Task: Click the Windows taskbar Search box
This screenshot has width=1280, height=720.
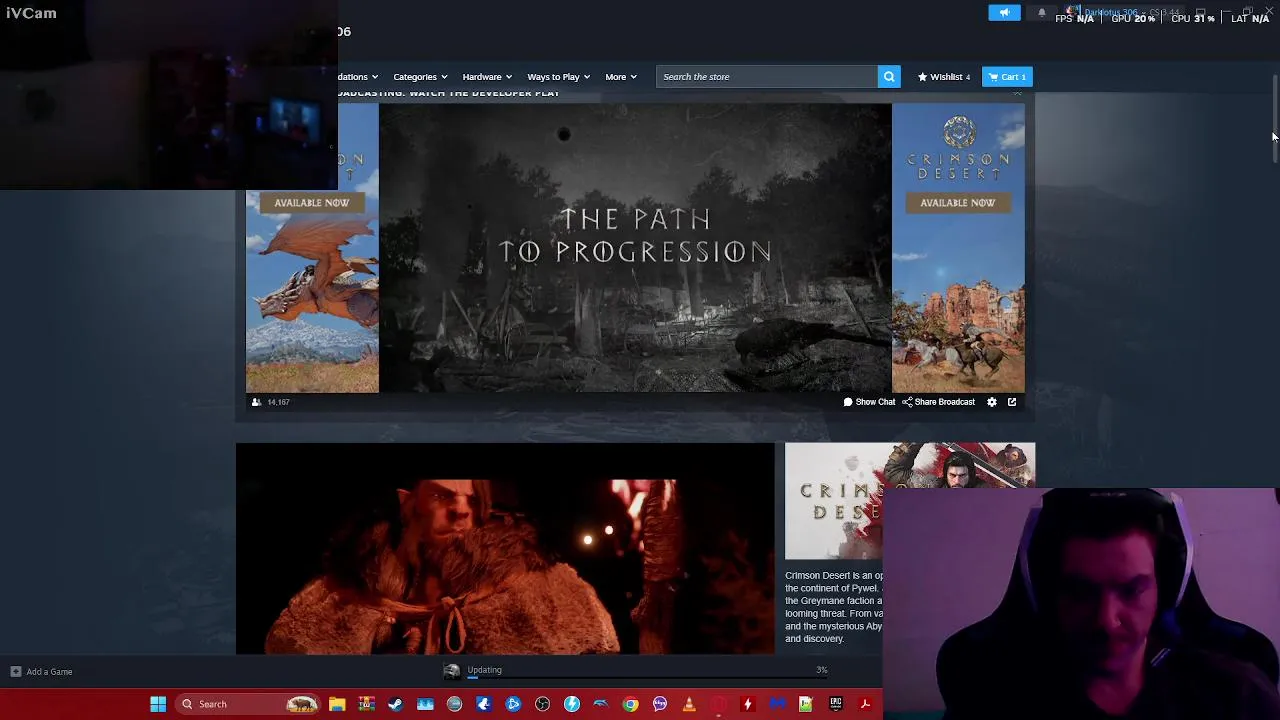Action: coord(248,704)
